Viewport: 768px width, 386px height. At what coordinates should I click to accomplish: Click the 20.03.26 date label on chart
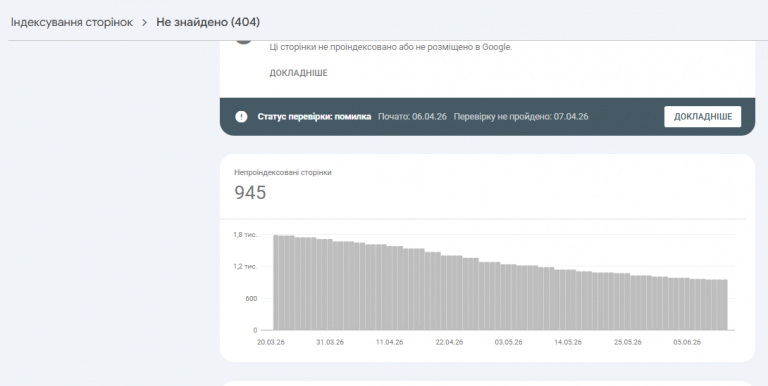click(271, 342)
